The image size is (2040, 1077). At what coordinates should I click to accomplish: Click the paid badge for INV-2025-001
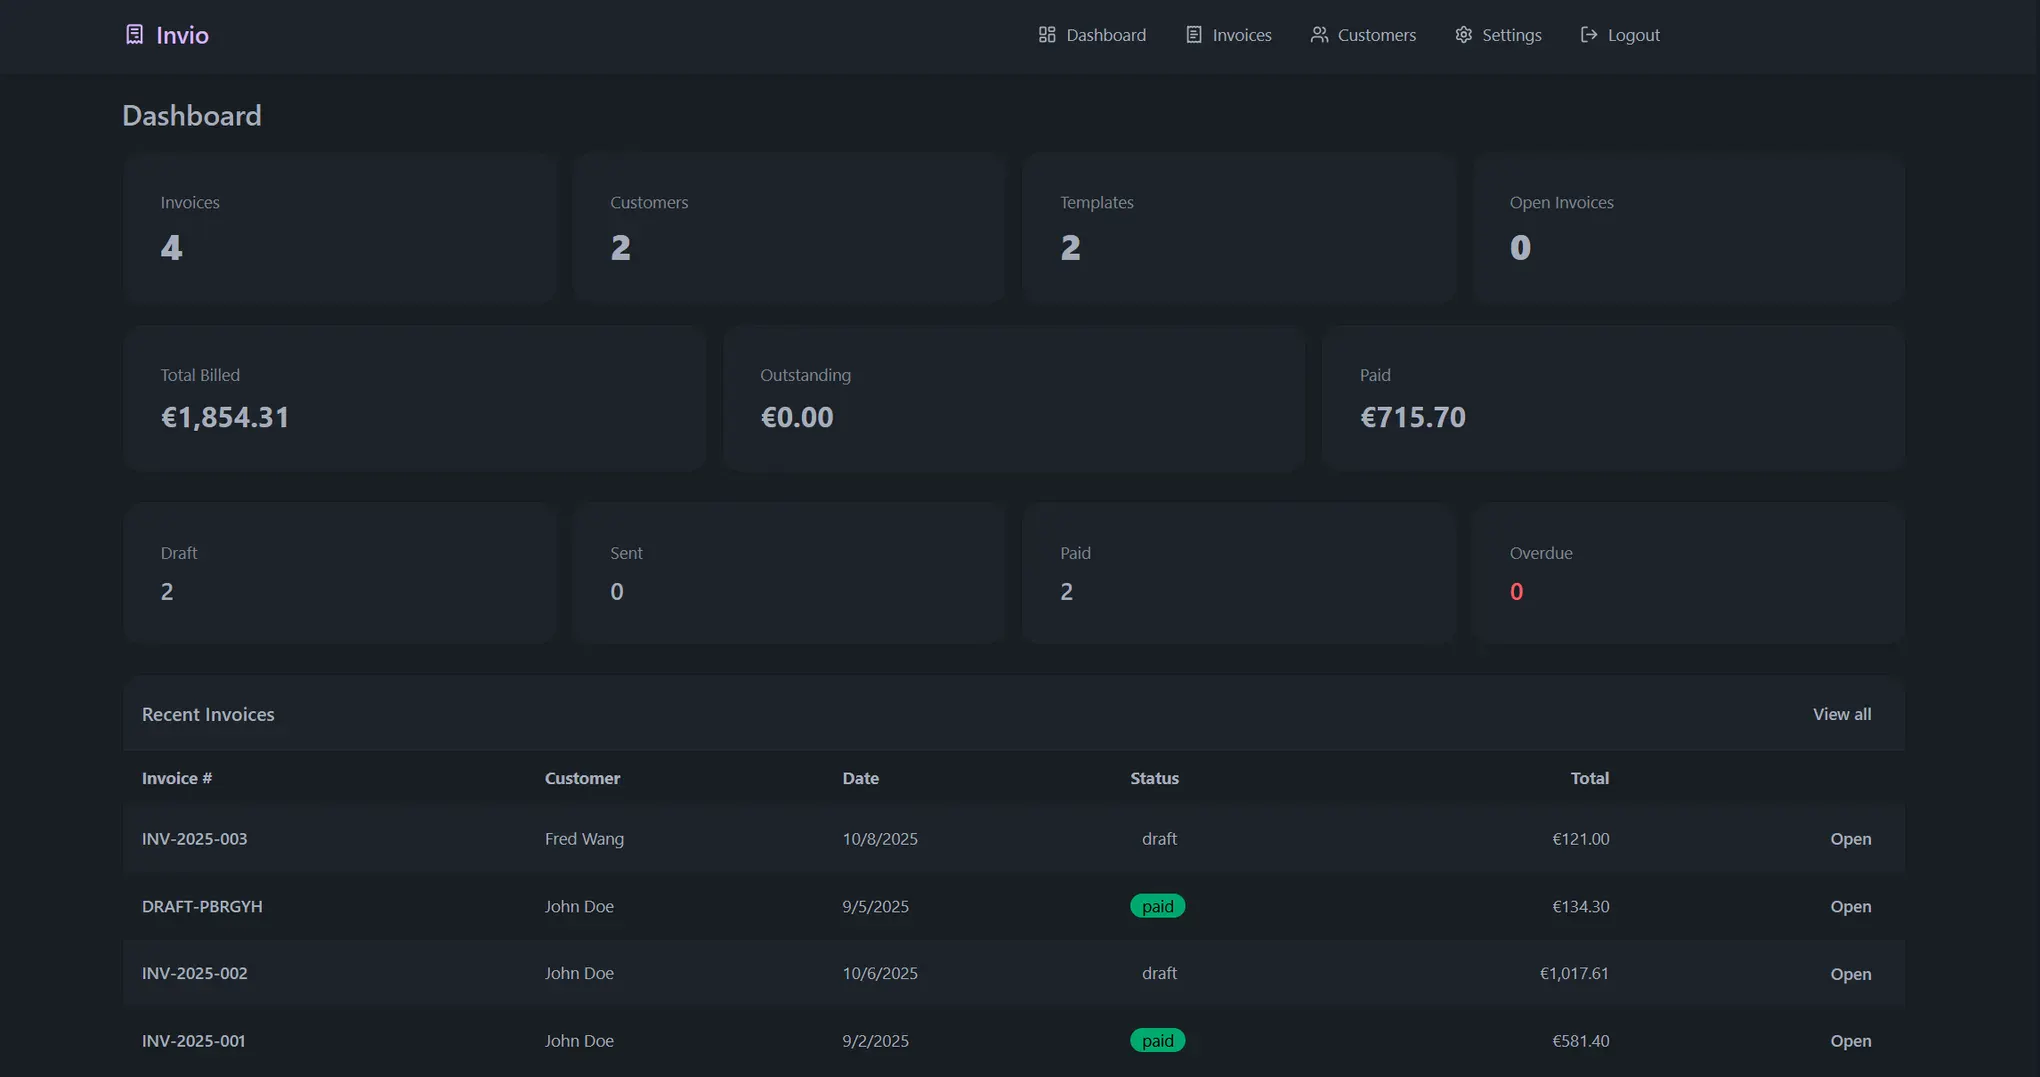tap(1157, 1041)
